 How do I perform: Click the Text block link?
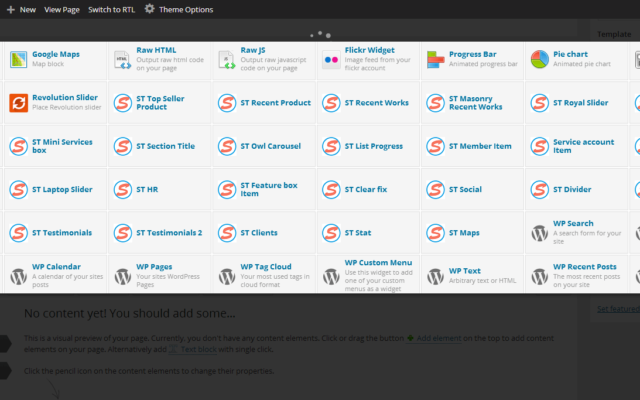tap(193, 349)
